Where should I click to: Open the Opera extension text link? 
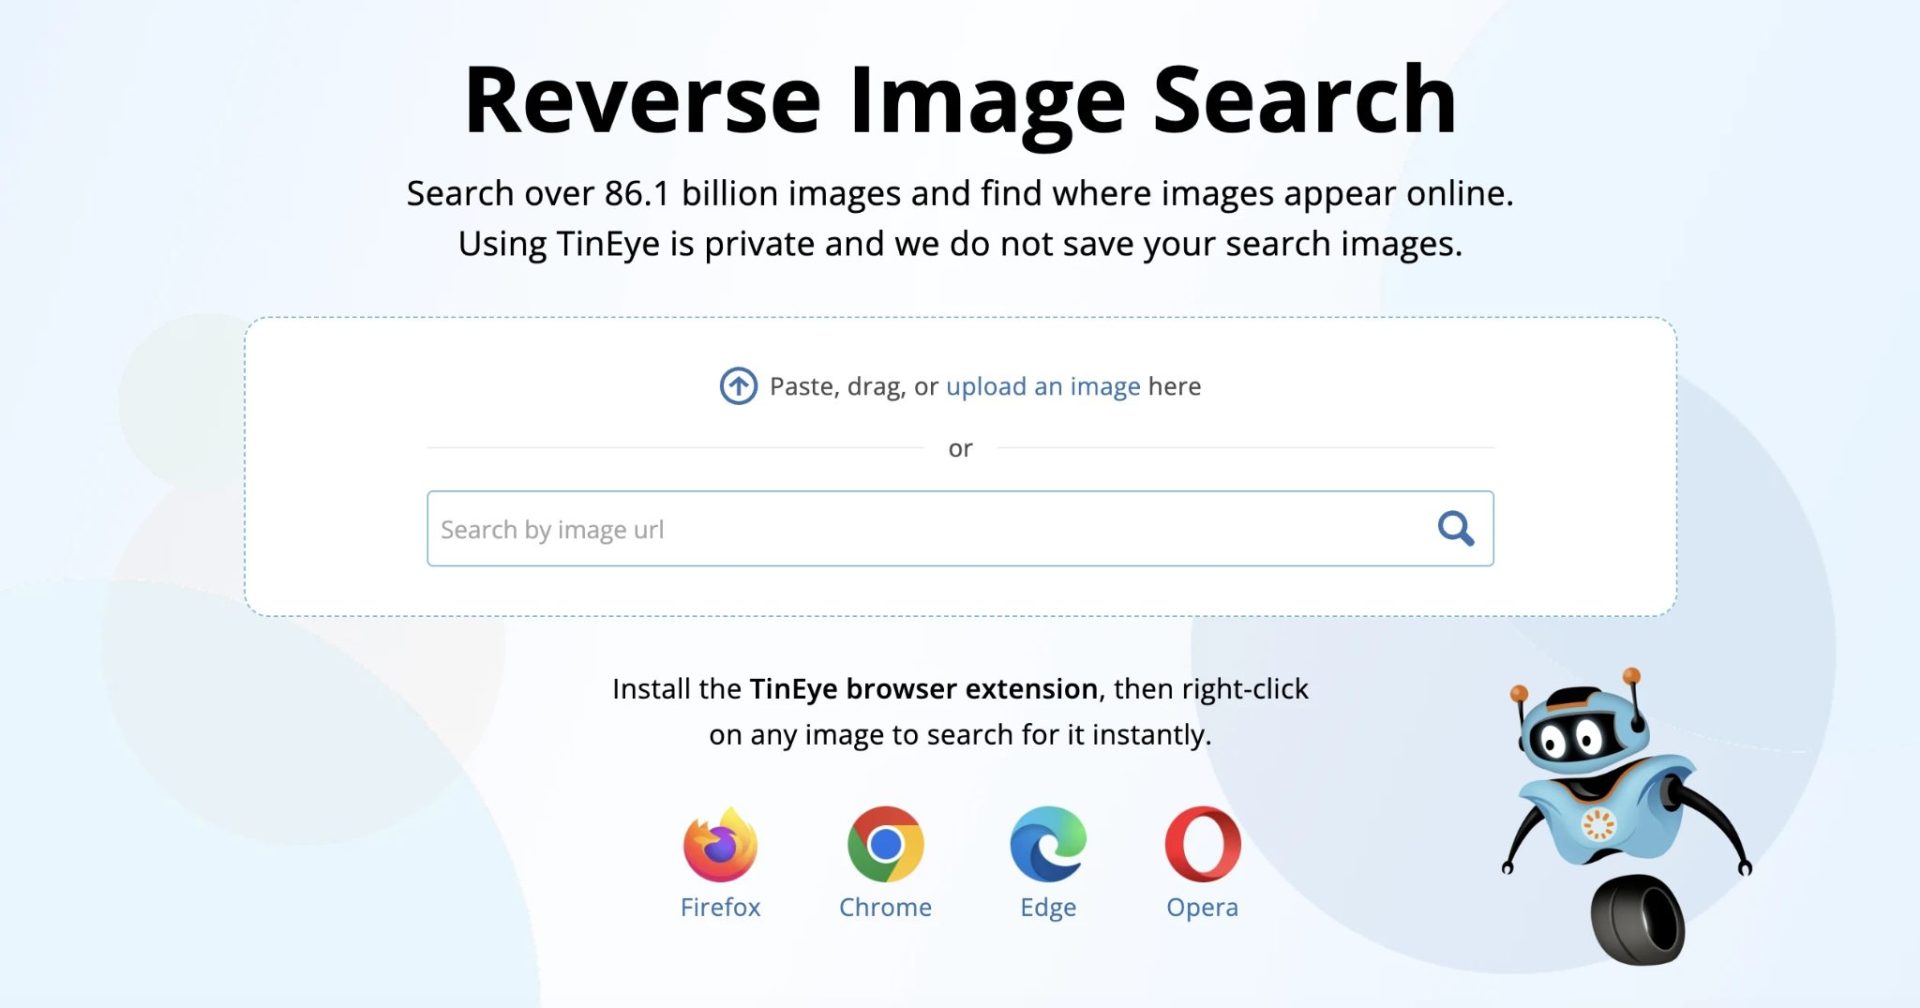click(x=1202, y=908)
